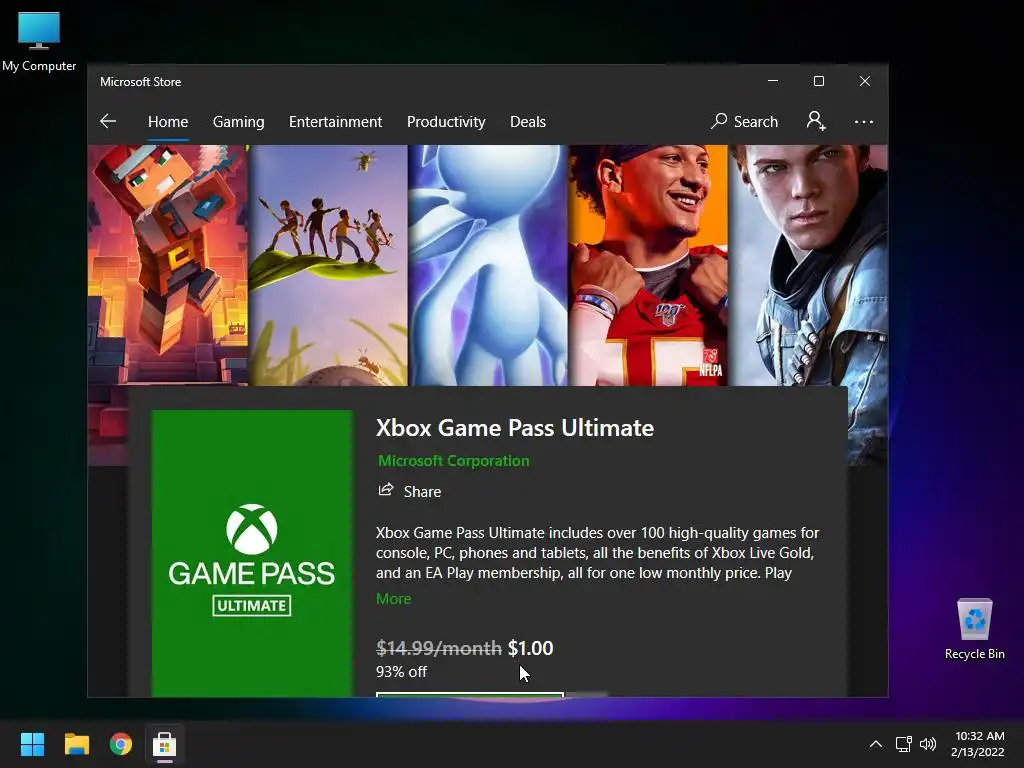1024x768 pixels.
Task: Click the Microsoft Store taskbar icon
Action: tap(165, 744)
